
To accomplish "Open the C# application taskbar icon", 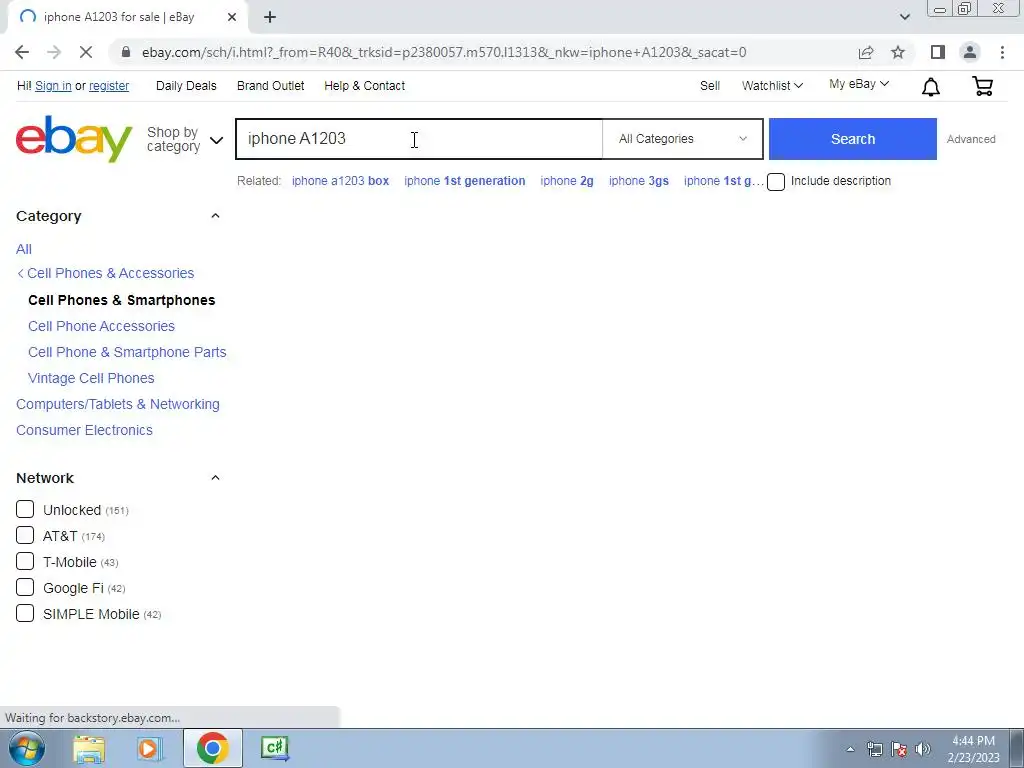I will pyautogui.click(x=274, y=748).
